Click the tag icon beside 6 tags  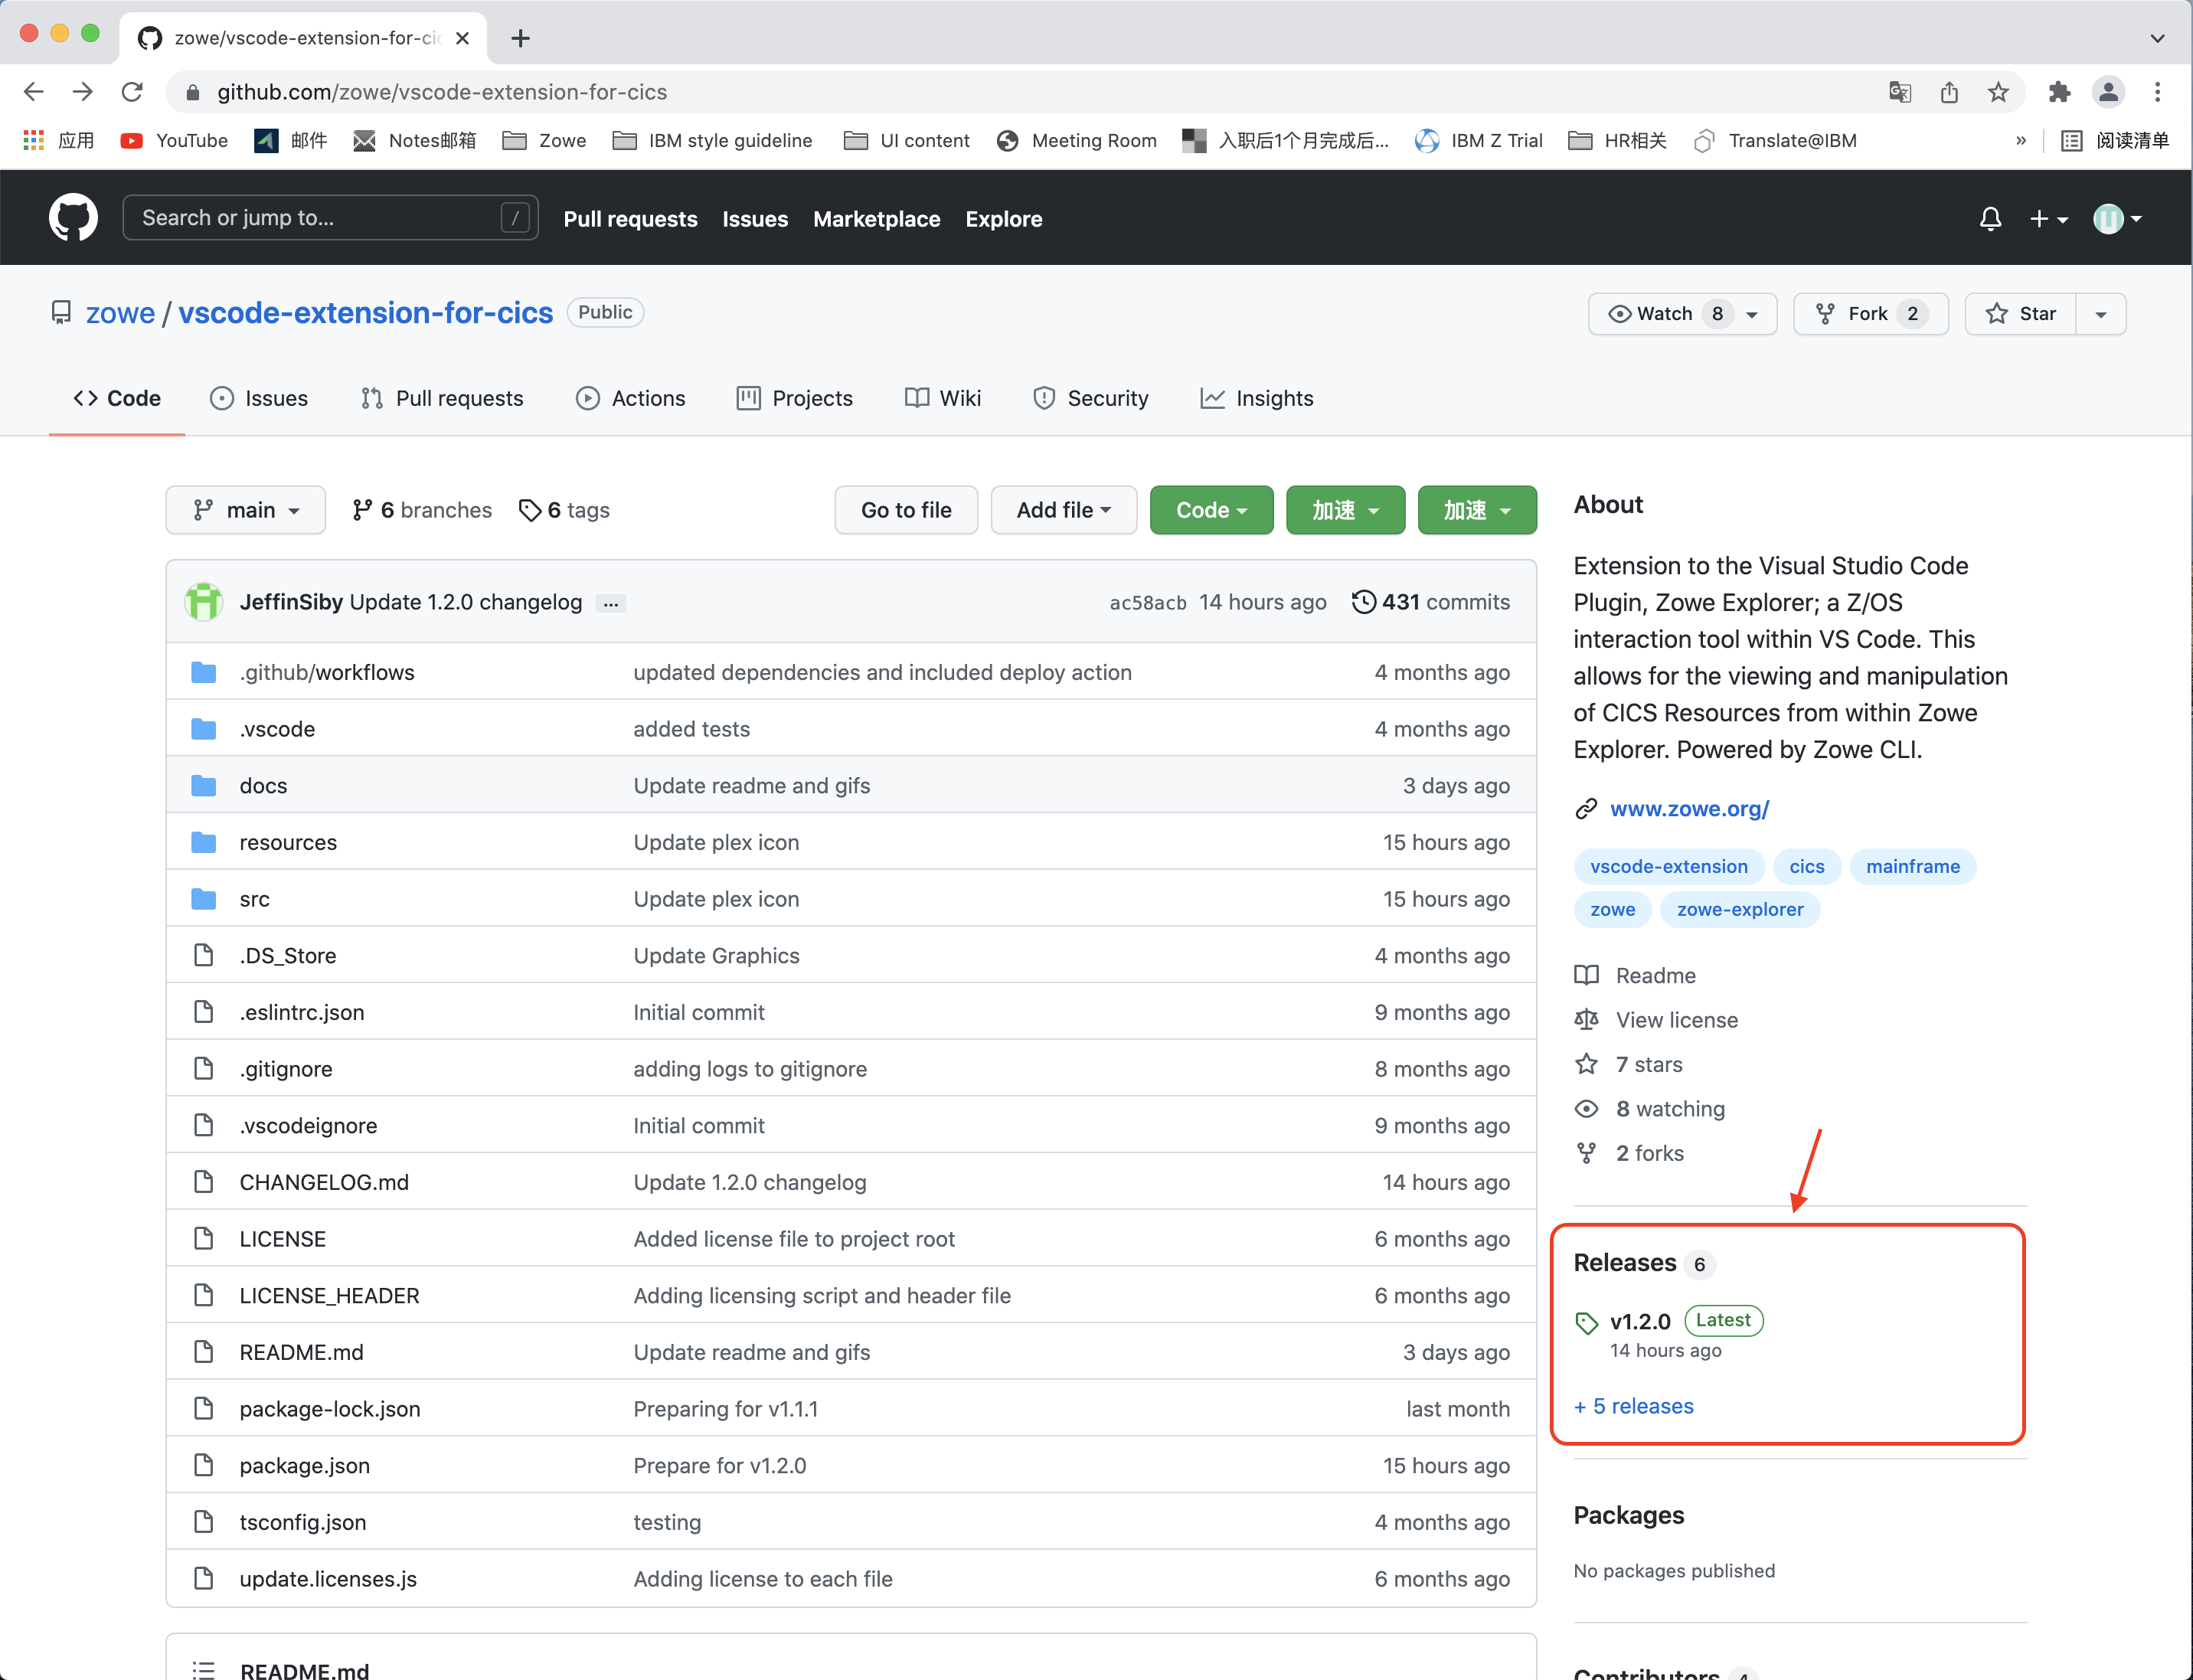tap(529, 510)
